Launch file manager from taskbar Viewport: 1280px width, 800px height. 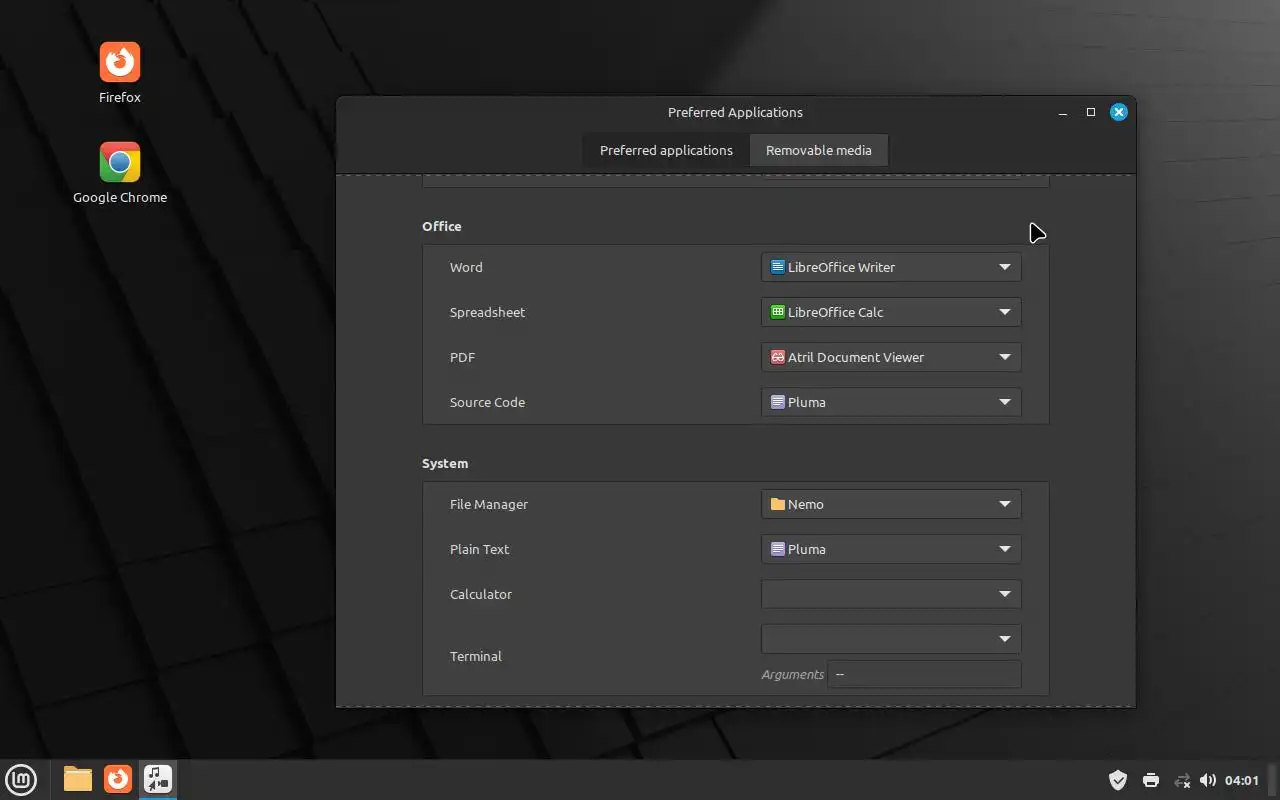[78, 778]
